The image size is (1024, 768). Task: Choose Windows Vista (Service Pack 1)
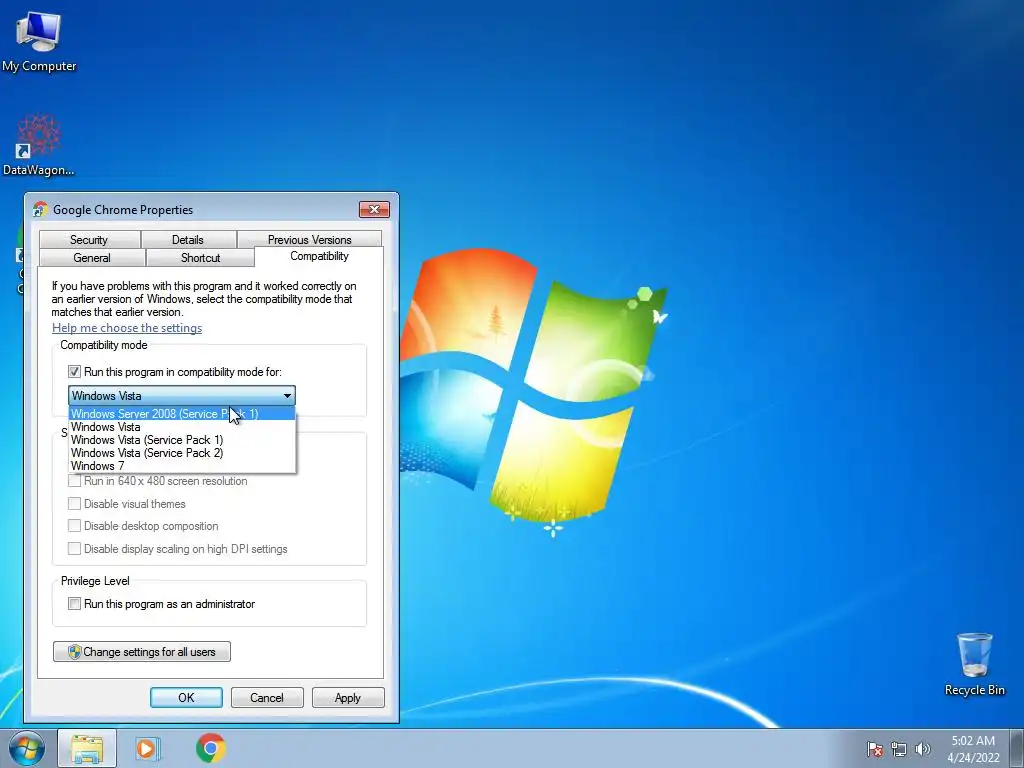click(182, 440)
